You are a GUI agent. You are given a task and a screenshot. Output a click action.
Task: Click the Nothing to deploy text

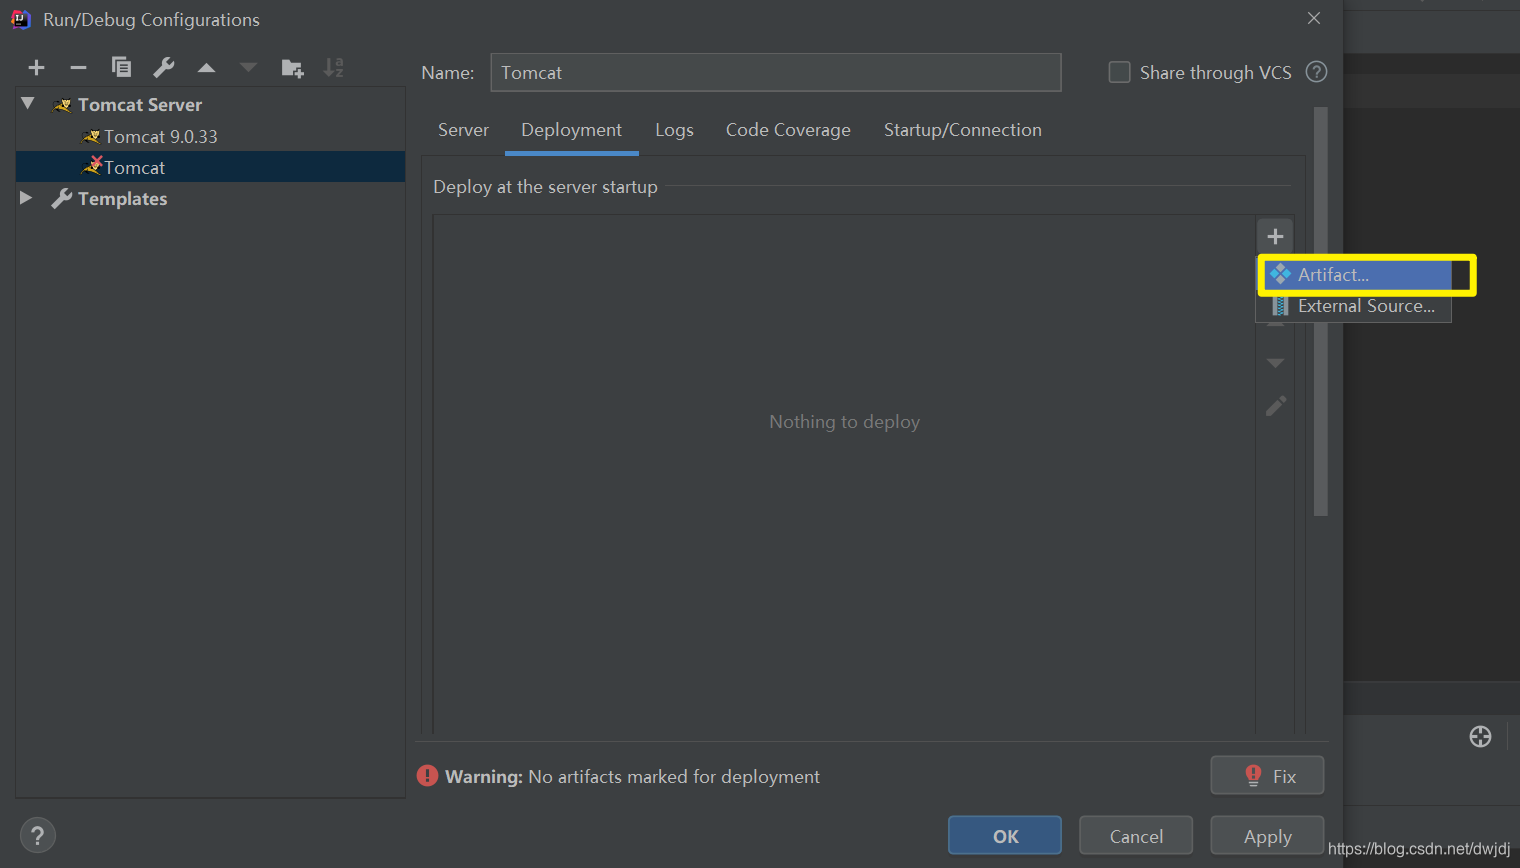tap(844, 422)
